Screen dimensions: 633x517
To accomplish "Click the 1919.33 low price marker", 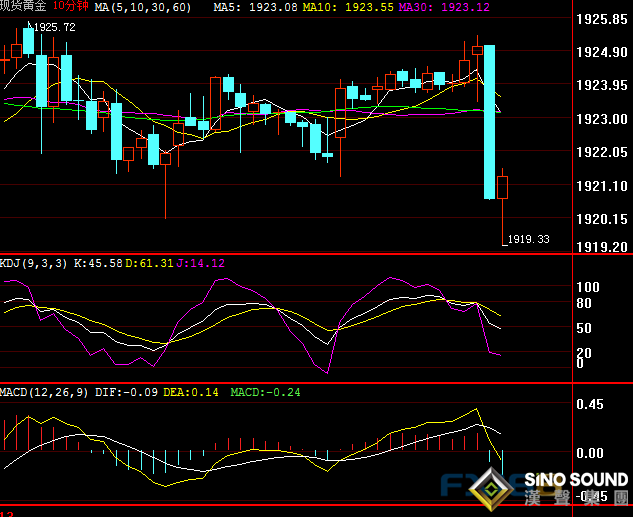I will point(529,239).
